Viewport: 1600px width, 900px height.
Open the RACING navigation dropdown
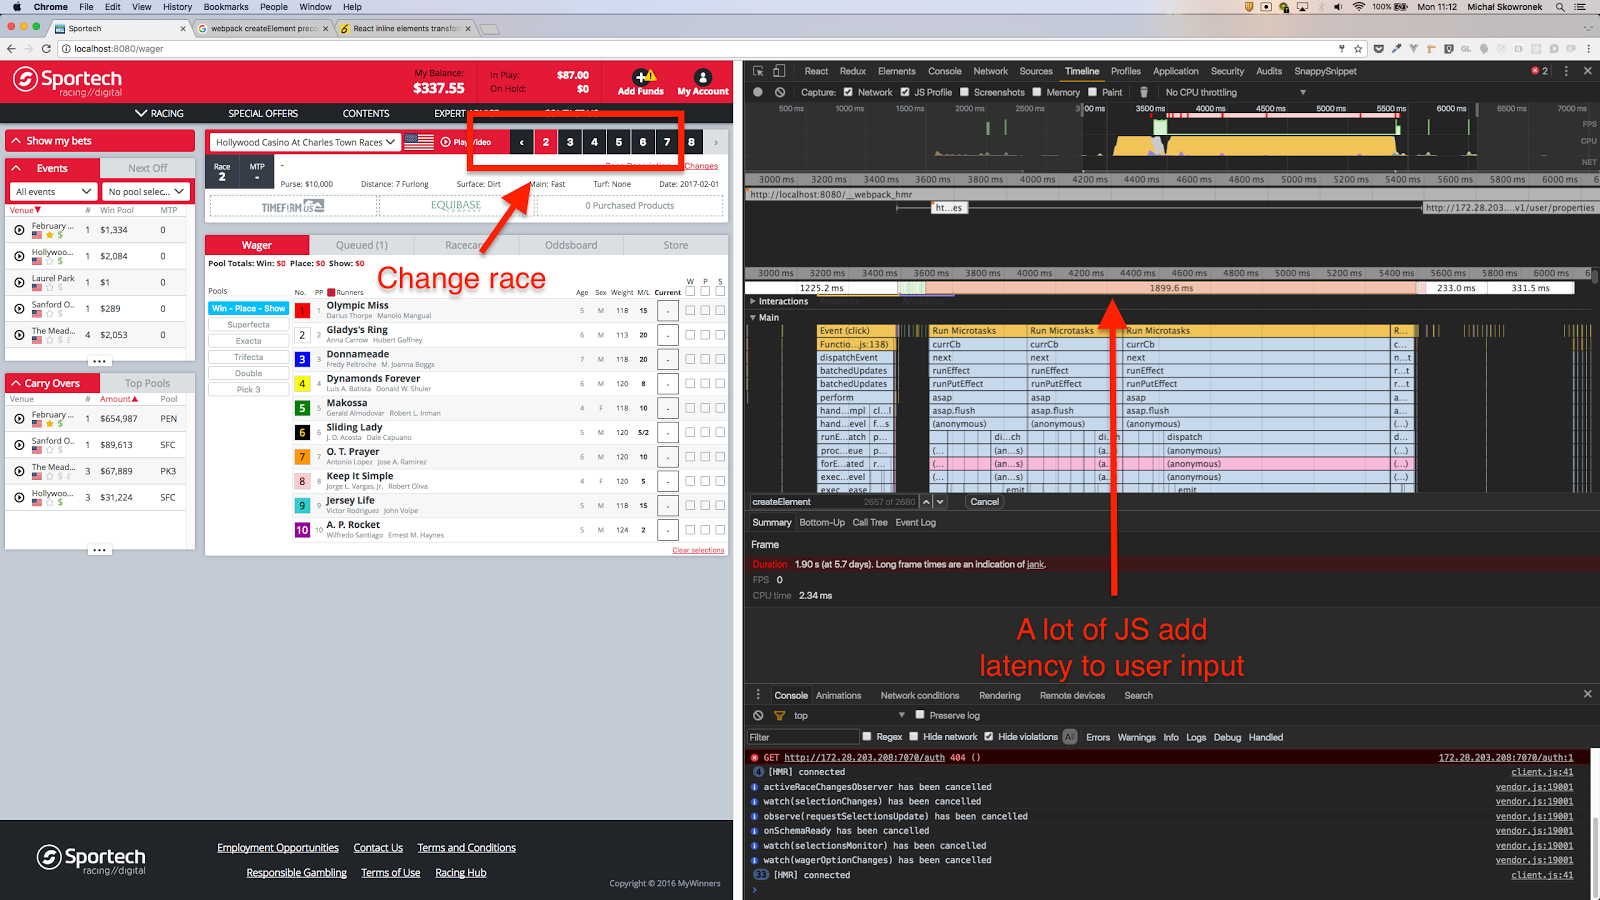tap(160, 113)
